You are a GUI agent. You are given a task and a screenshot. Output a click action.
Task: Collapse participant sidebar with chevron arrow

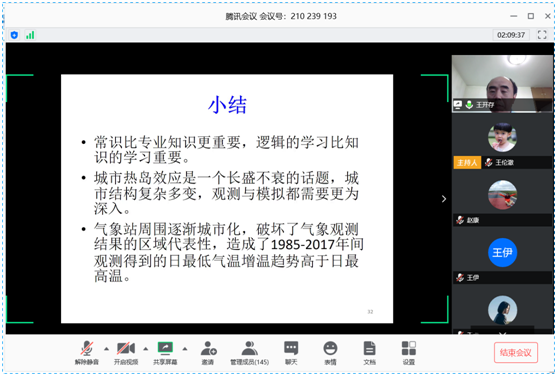(x=444, y=199)
